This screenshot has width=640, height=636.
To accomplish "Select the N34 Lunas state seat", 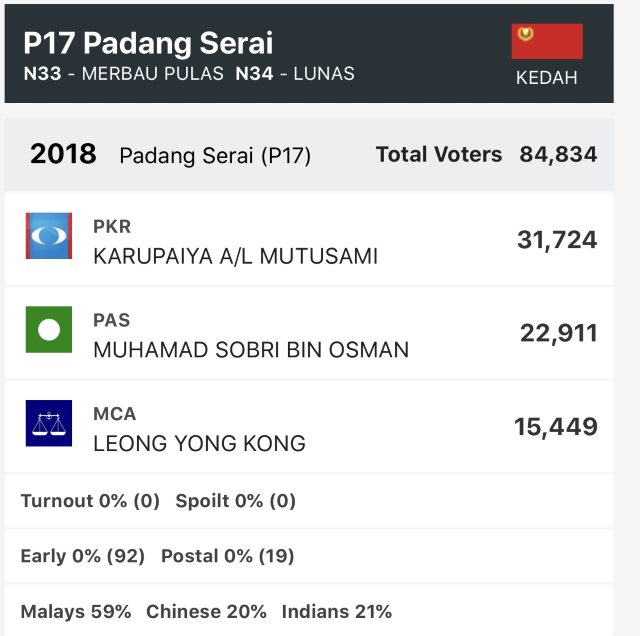I will [295, 74].
